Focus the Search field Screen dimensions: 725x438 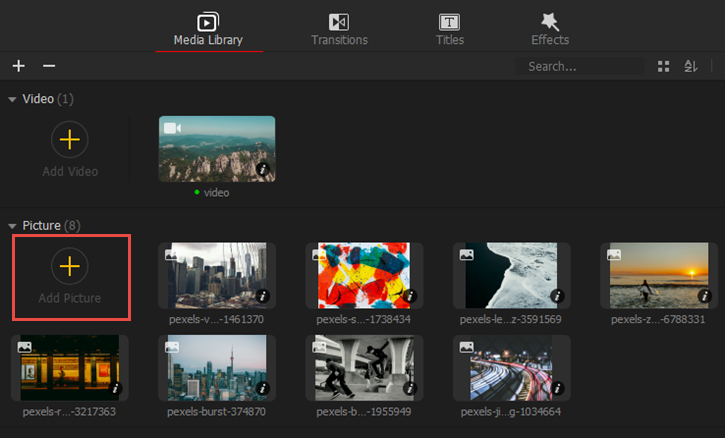579,67
